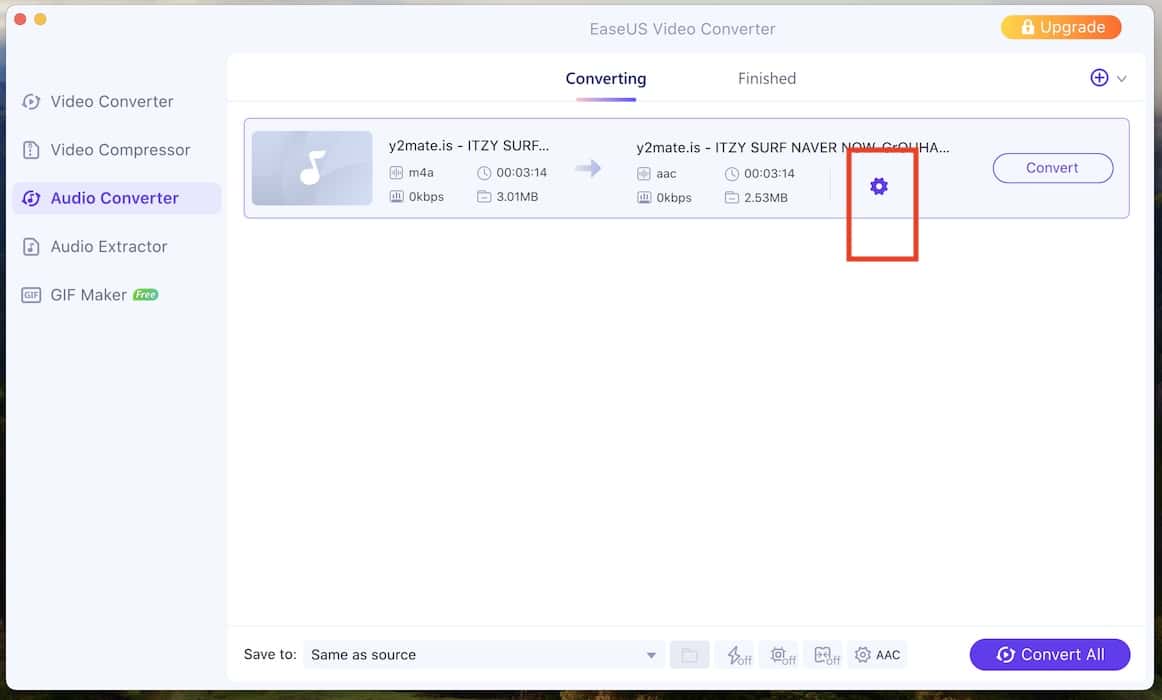Click the Video Converter sidebar icon
1162x700 pixels.
click(x=32, y=101)
